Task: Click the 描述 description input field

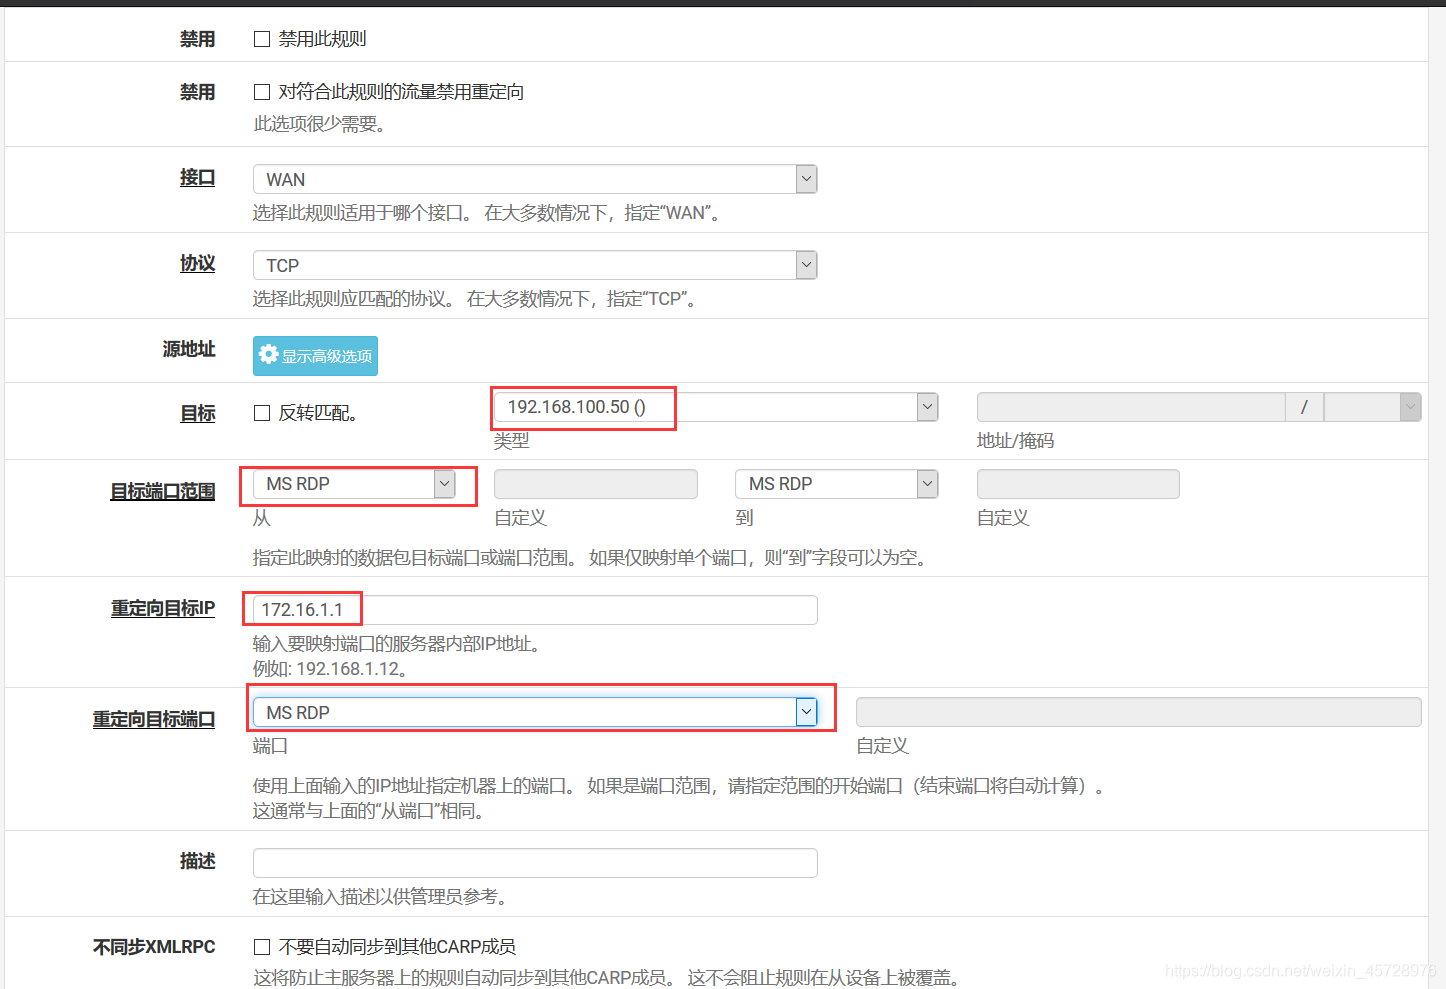Action: point(535,863)
